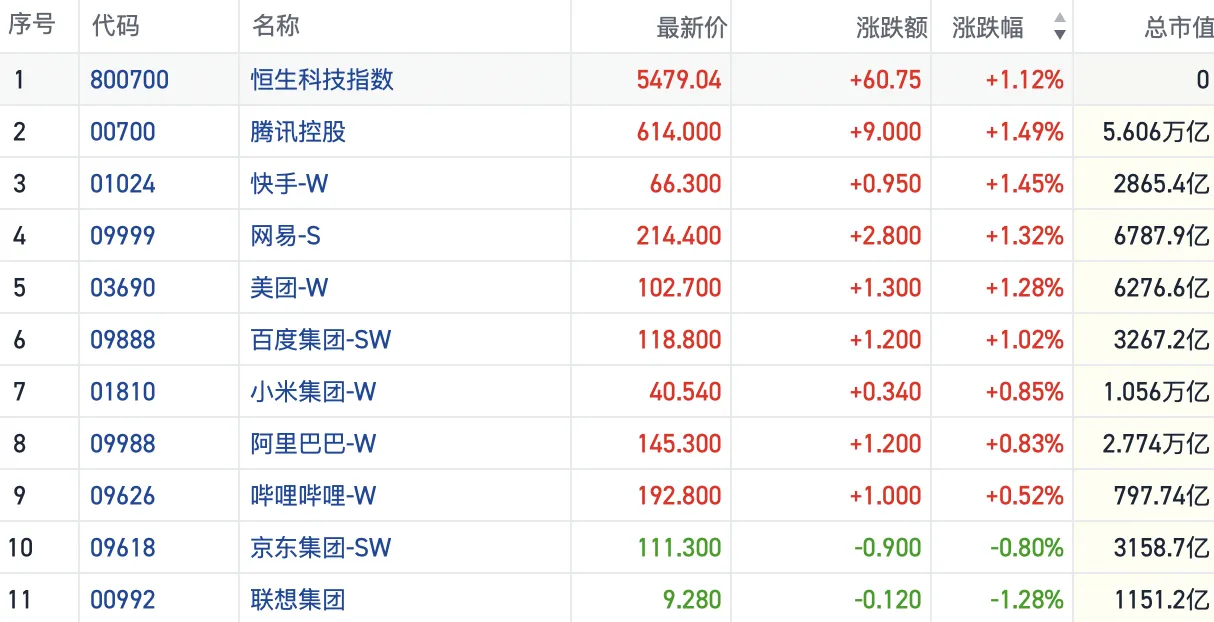Click 联想集团 stock name

(298, 600)
